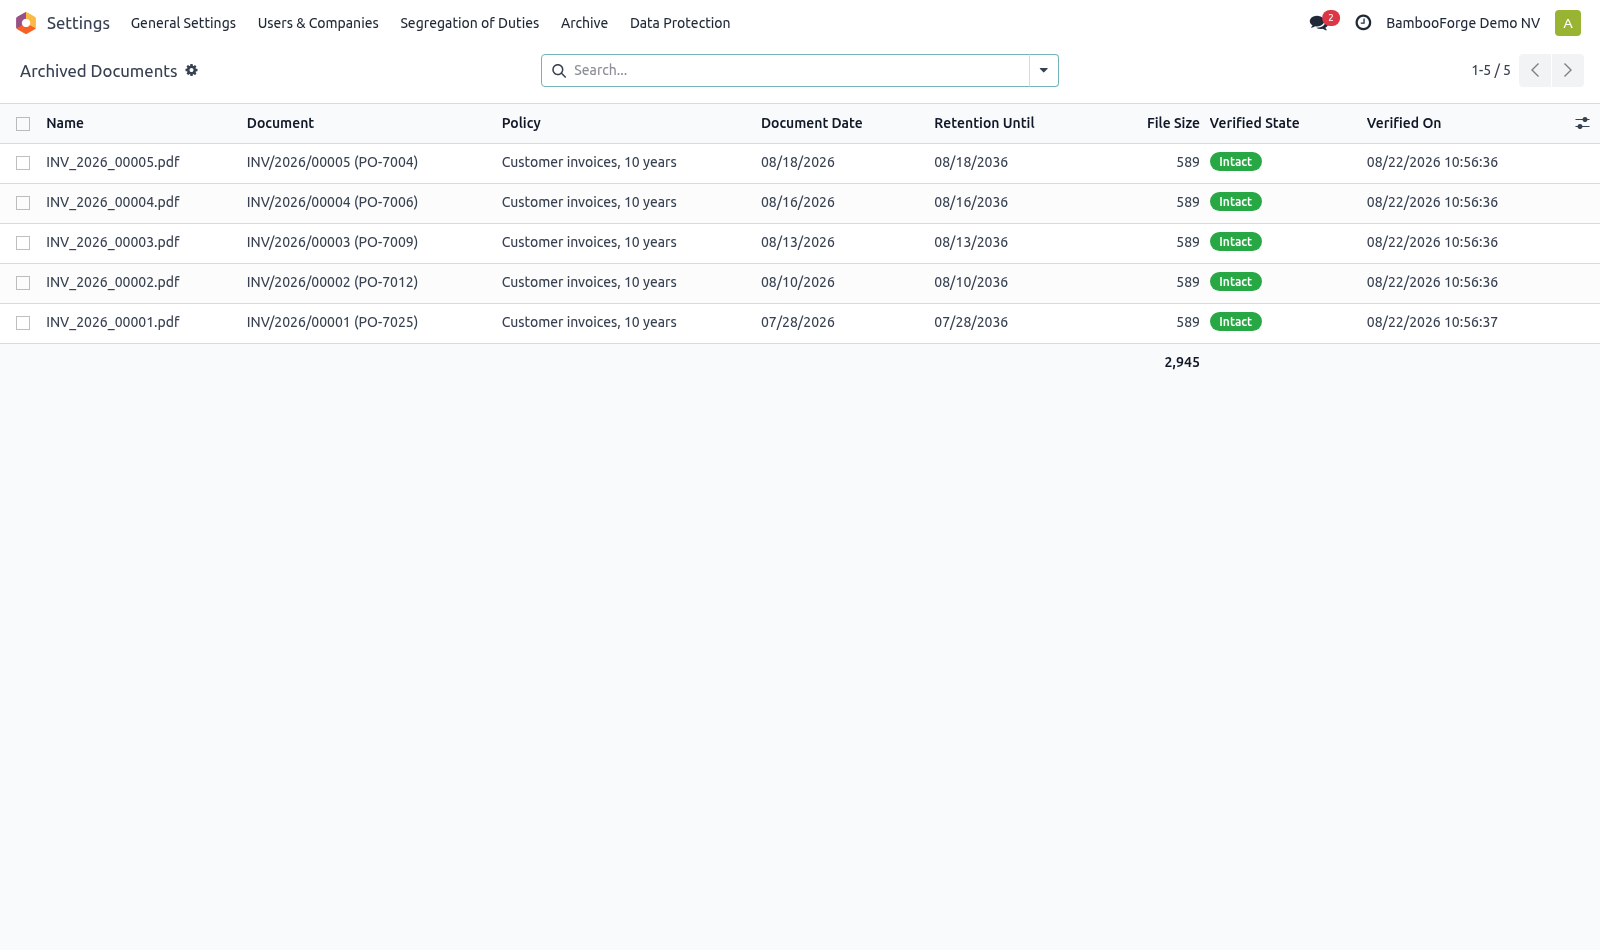
Task: Open the Odoo home menu logo
Action: [26, 23]
